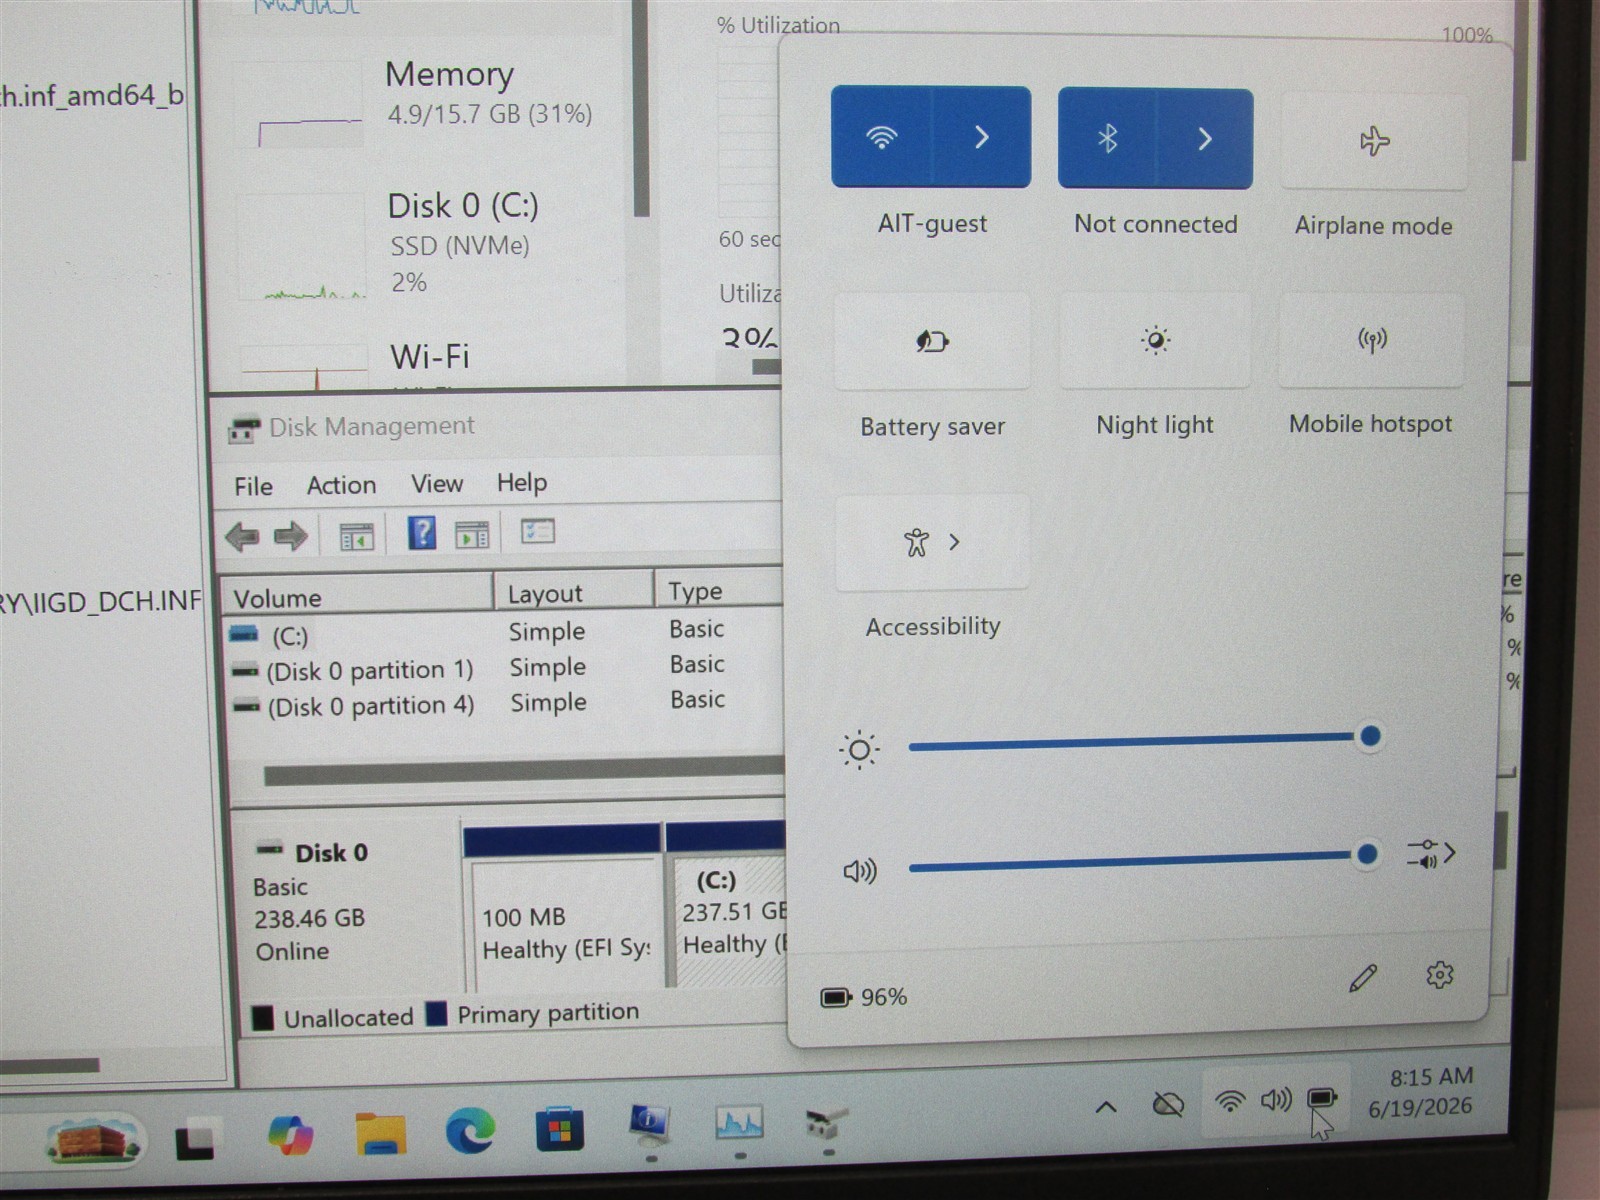Toggle Night light
Image resolution: width=1600 pixels, height=1200 pixels.
pos(1155,340)
